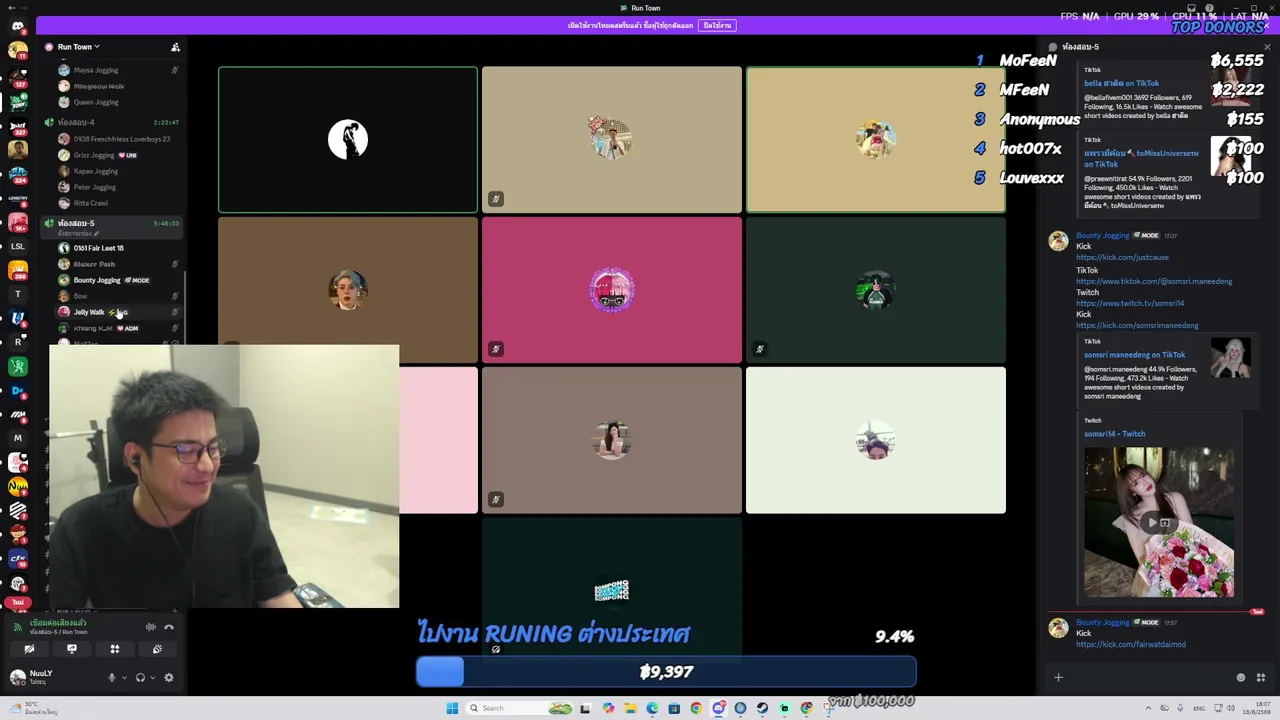The image size is (1280, 720).
Task: Click plus attachment button in chat input
Action: click(1058, 677)
